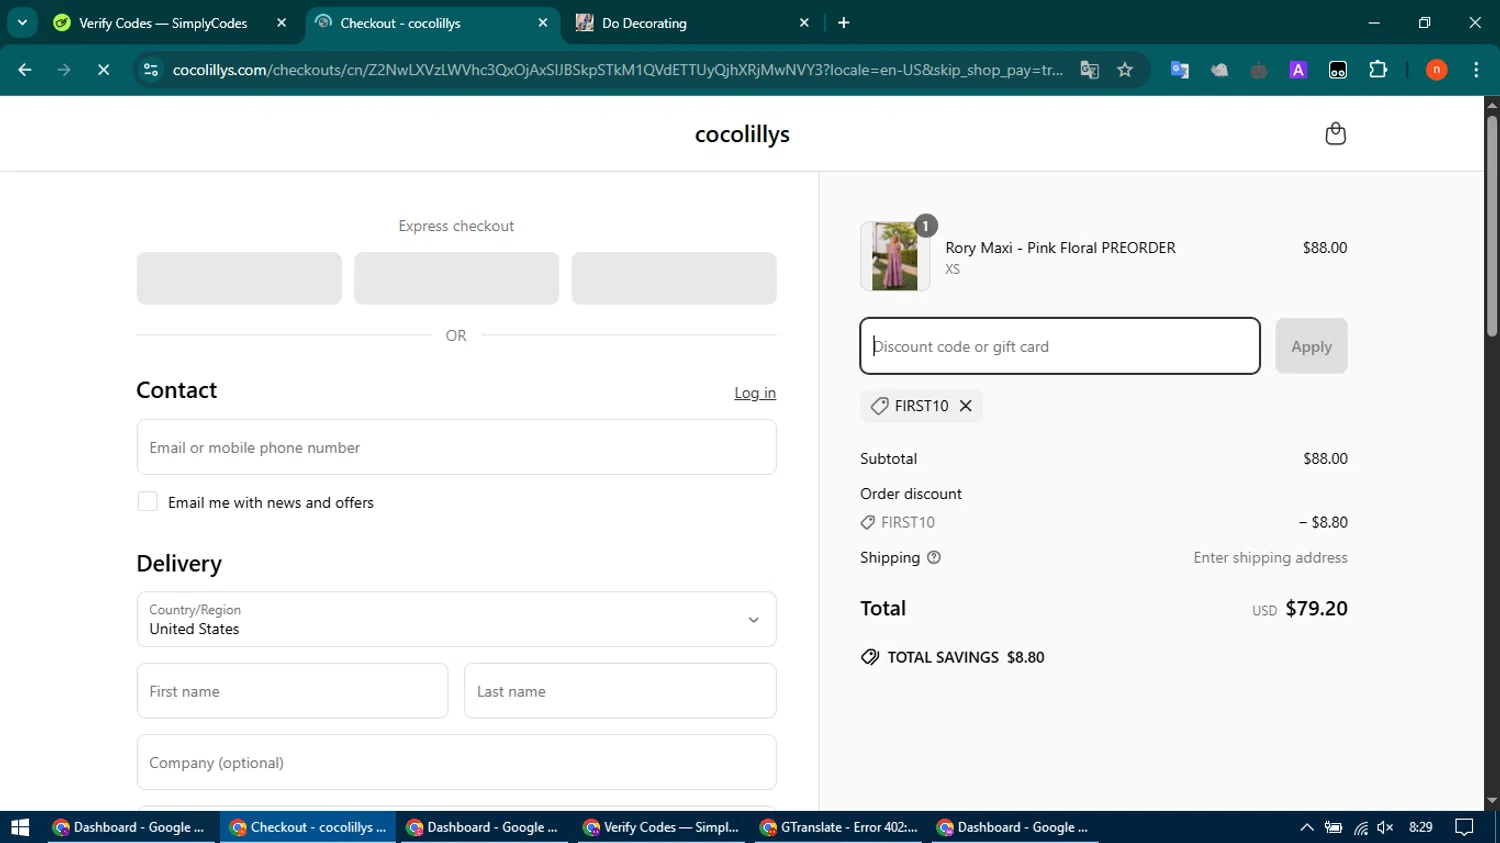The width and height of the screenshot is (1500, 843).
Task: Click the forward navigation arrow
Action: 64,70
